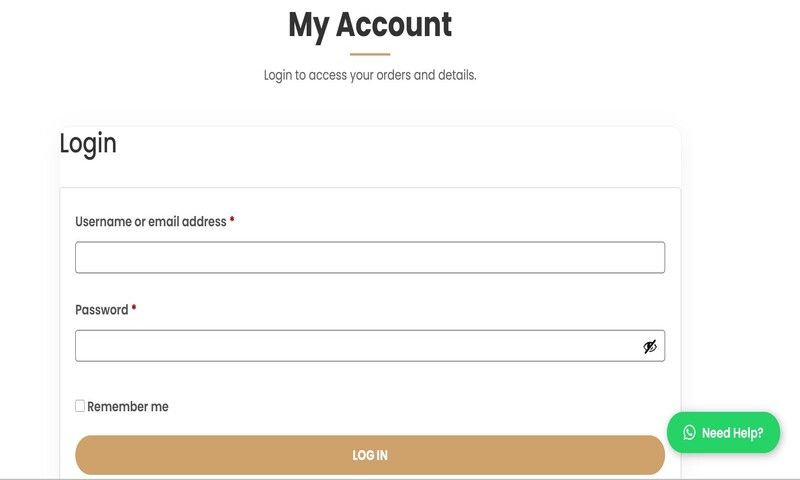Enable the Remember me checkbox

click(80, 406)
